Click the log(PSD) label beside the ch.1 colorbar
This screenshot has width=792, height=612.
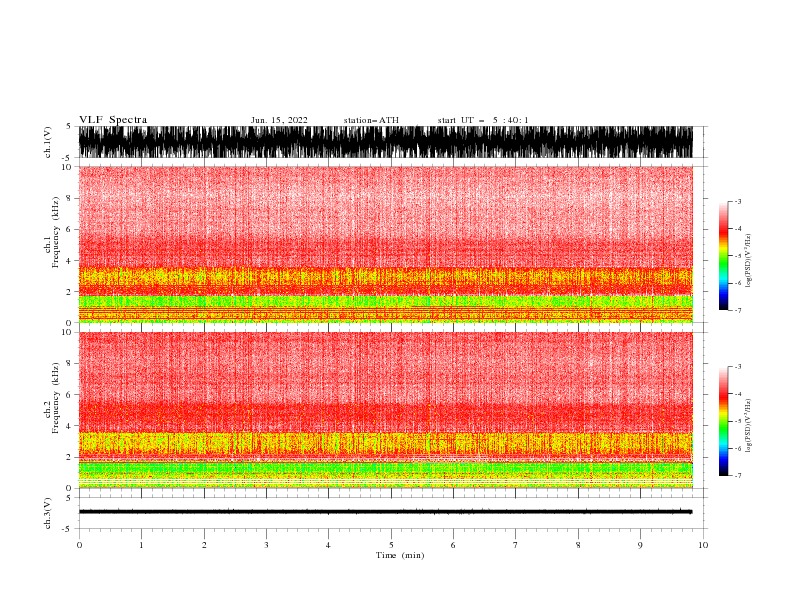(748, 261)
